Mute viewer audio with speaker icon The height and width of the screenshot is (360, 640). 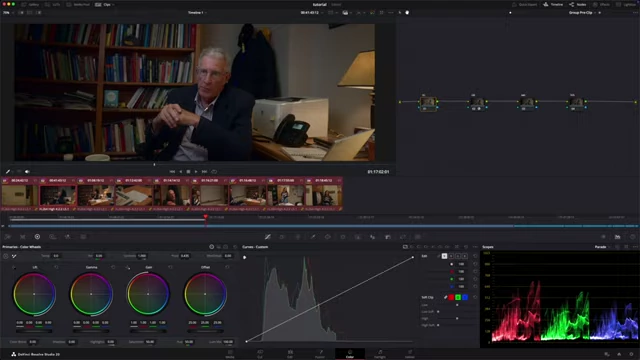coord(27,172)
